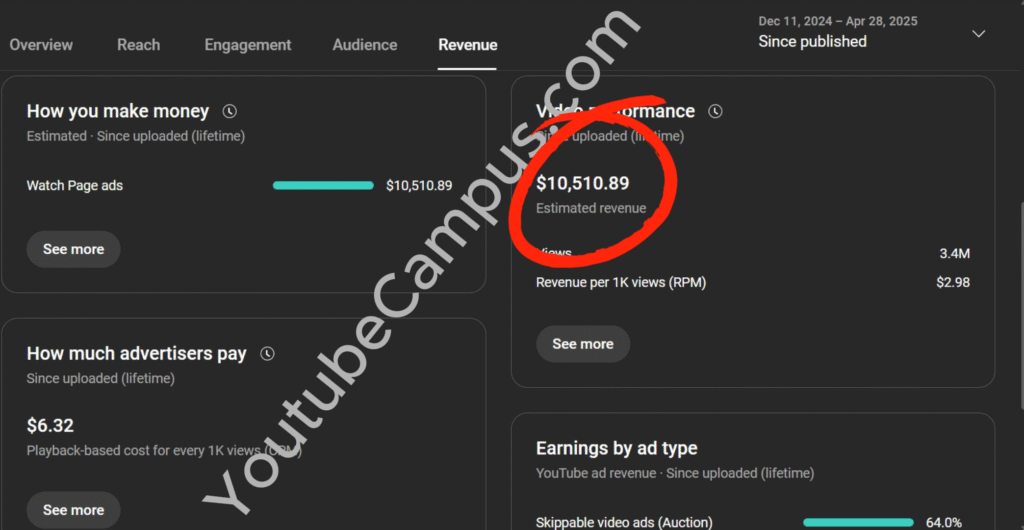This screenshot has width=1024, height=530.
Task: Expand the date range chevron
Action: point(978,33)
